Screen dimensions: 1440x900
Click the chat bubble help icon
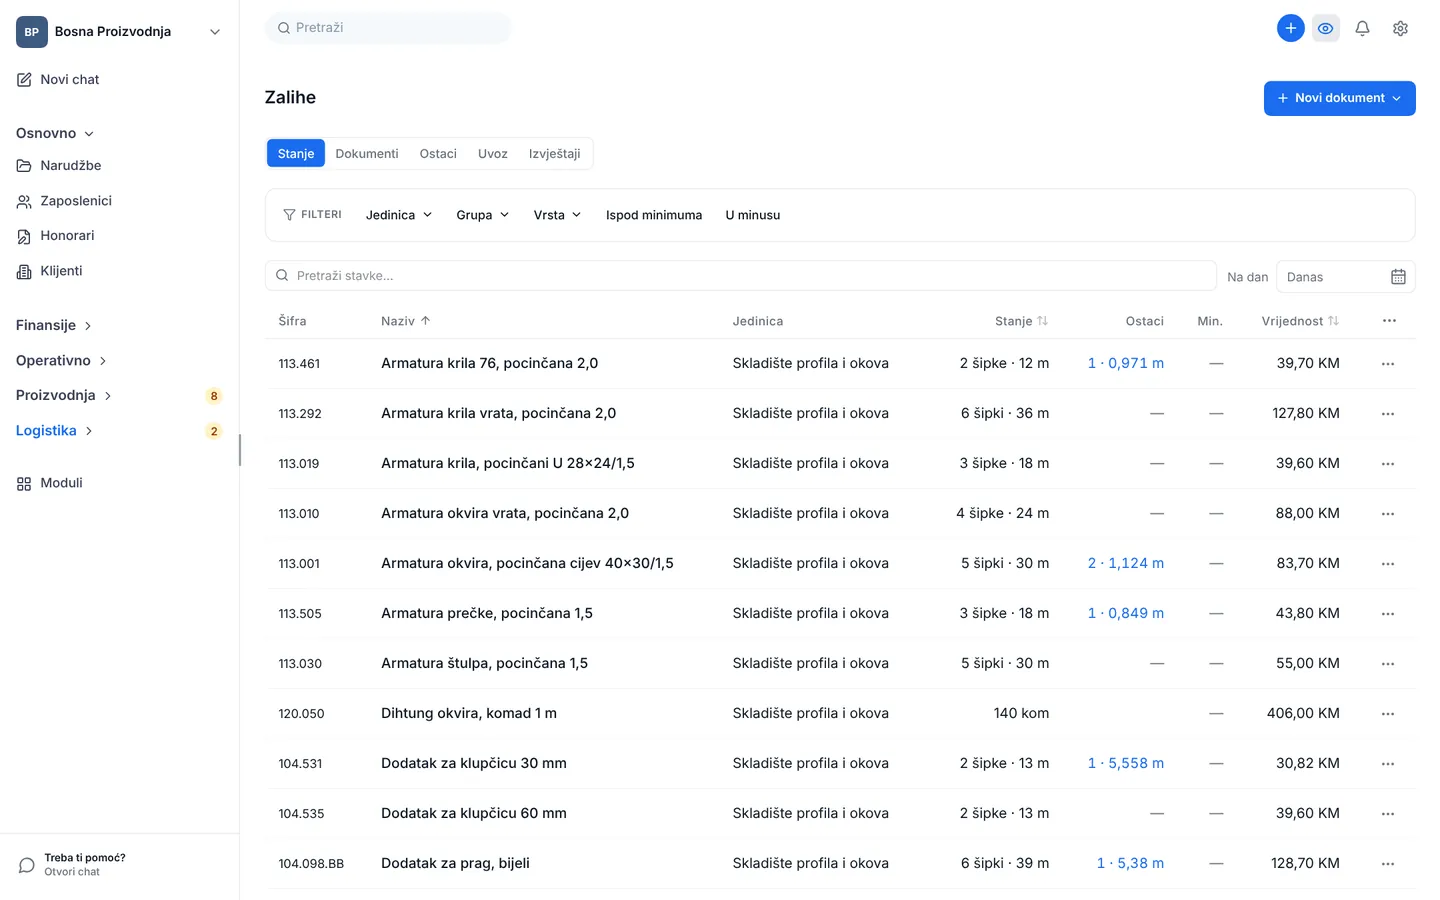[x=27, y=865]
